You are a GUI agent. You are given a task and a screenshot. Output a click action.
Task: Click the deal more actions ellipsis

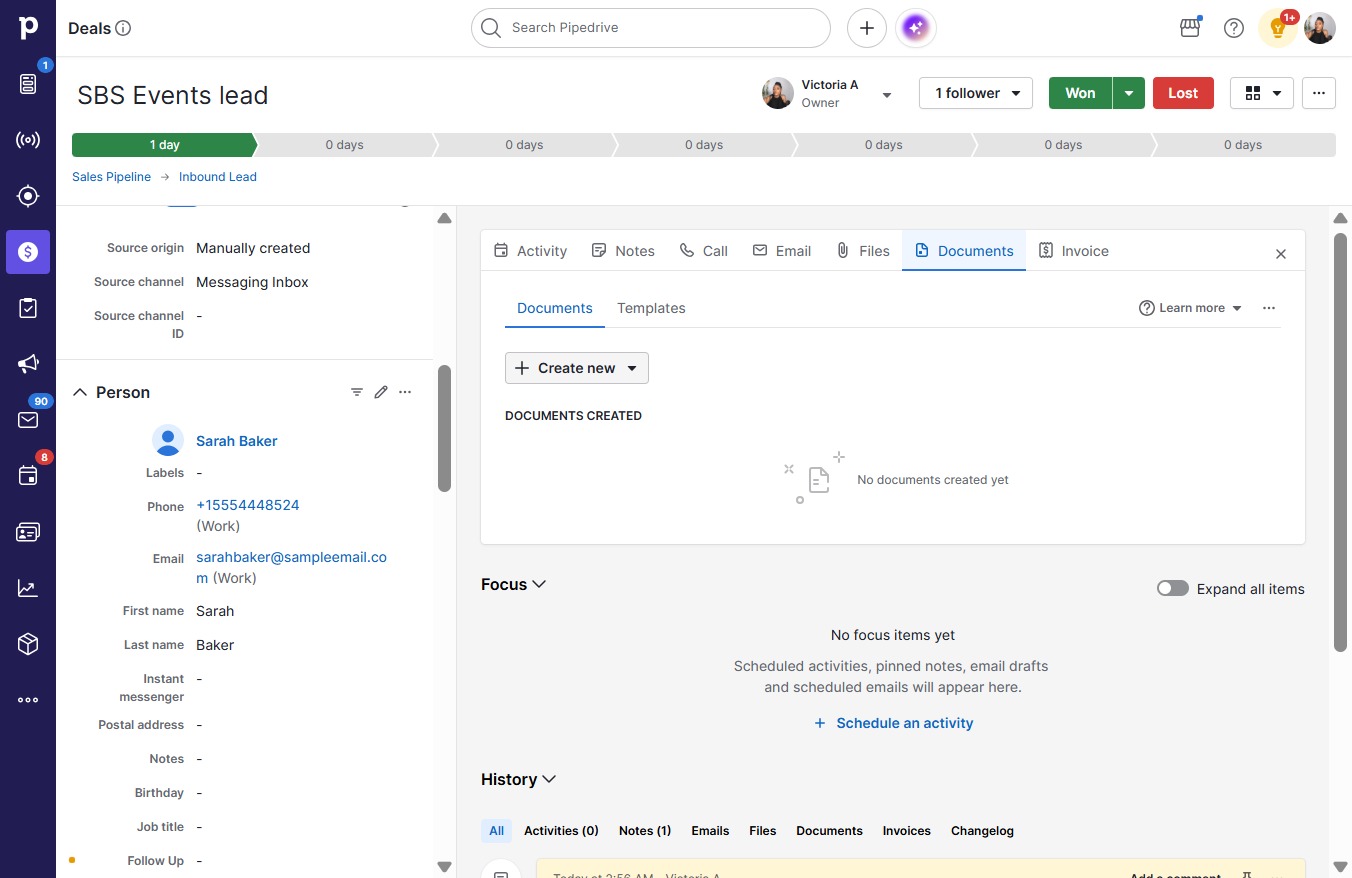pos(1319,93)
